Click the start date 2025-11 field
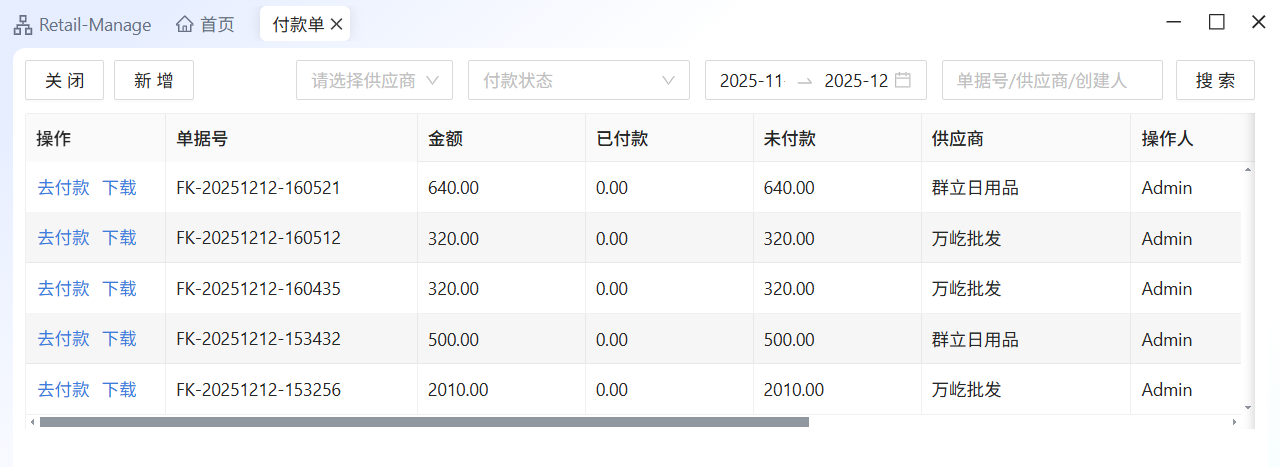This screenshot has height=467, width=1280. 750,81
